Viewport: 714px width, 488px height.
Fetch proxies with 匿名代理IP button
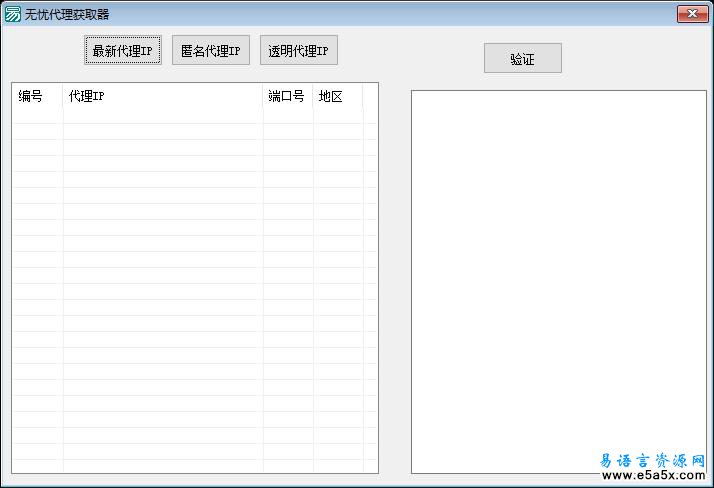pyautogui.click(x=211, y=50)
